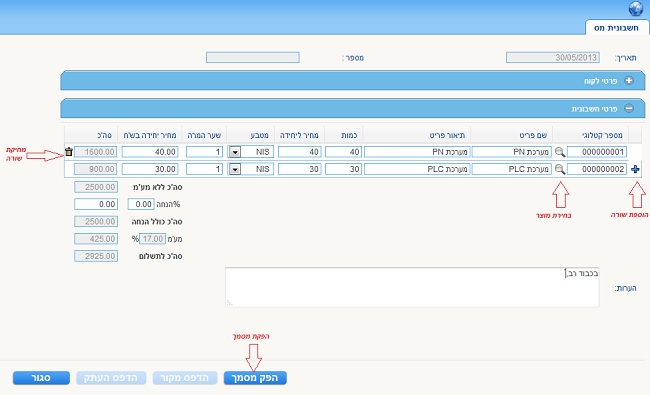Click item name field מערכת PLC
This screenshot has width=650, height=395.
512,169
